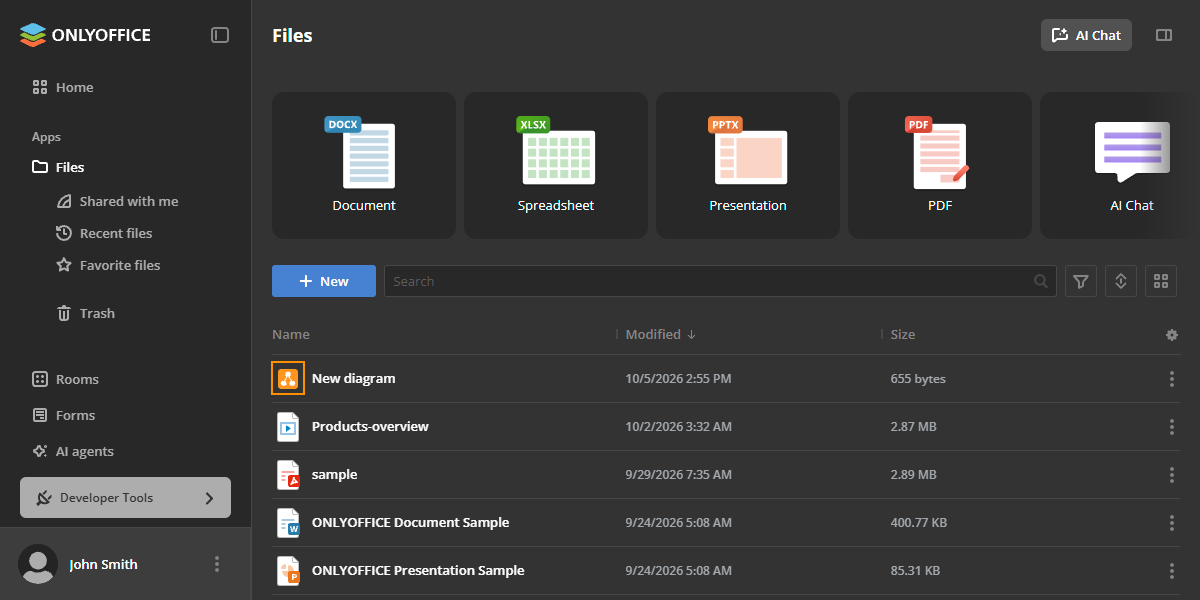The height and width of the screenshot is (600, 1200).
Task: Click the Trash bin icon
Action: tap(64, 313)
